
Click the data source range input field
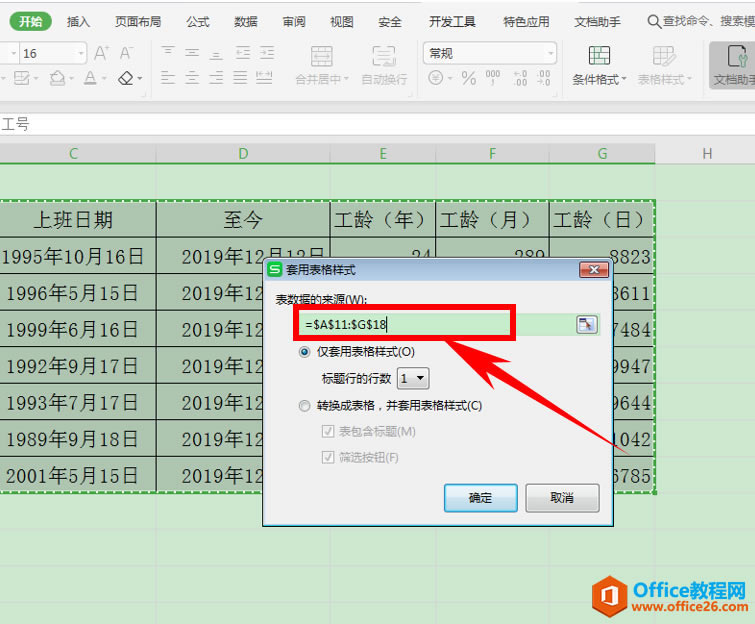(436, 325)
